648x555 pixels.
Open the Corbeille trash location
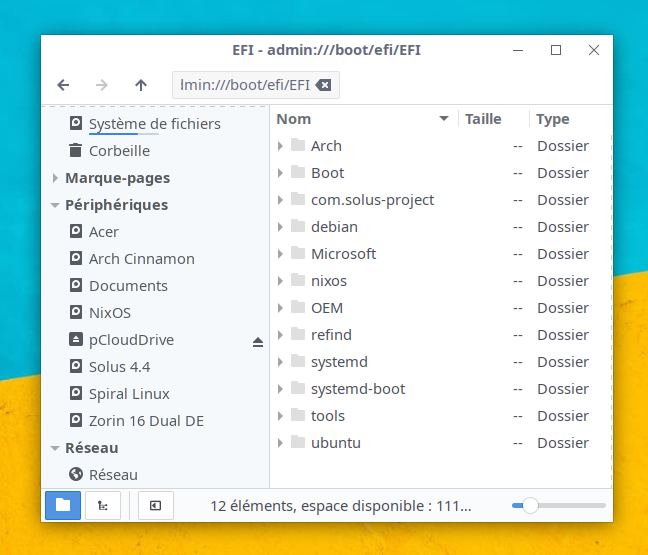pyautogui.click(x=119, y=151)
